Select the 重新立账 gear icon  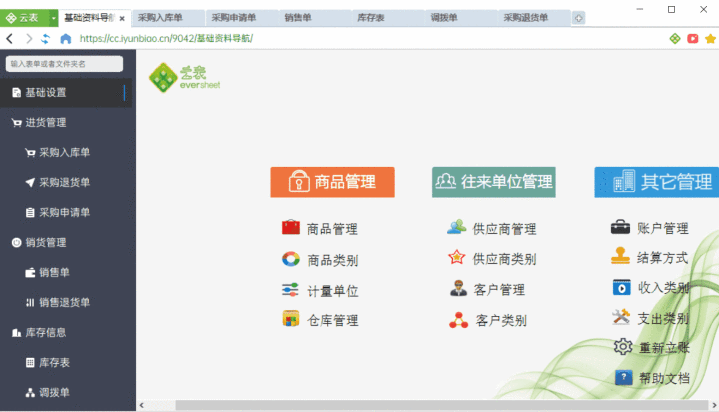click(623, 347)
